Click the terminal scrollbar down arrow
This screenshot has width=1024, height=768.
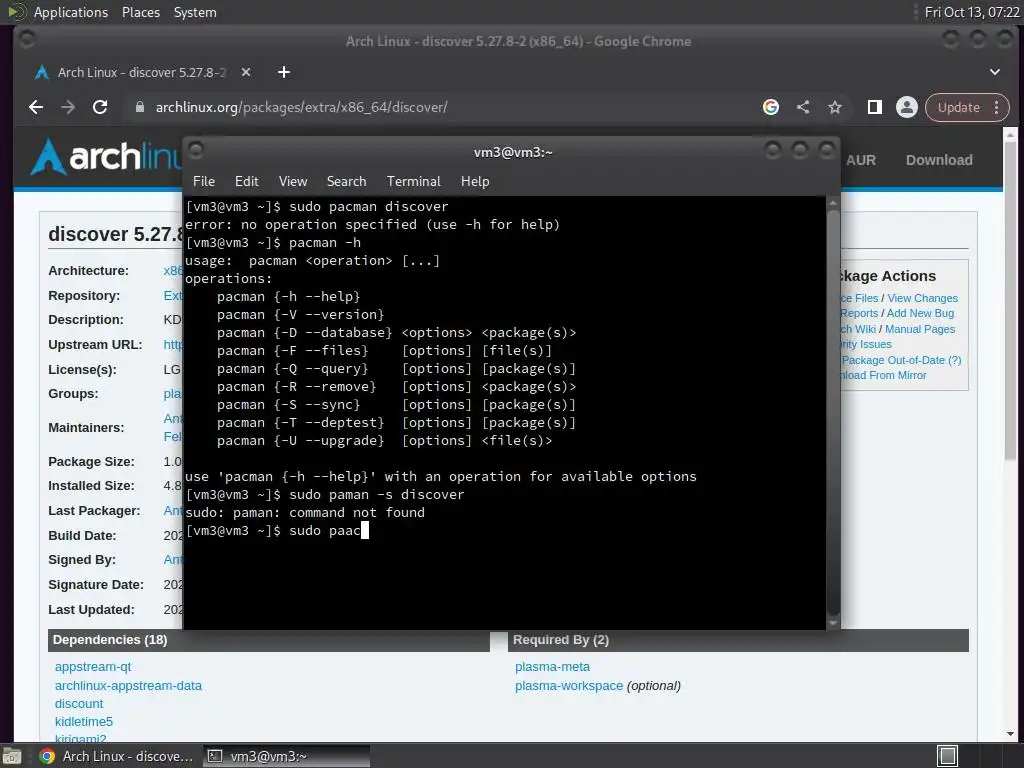pos(833,623)
